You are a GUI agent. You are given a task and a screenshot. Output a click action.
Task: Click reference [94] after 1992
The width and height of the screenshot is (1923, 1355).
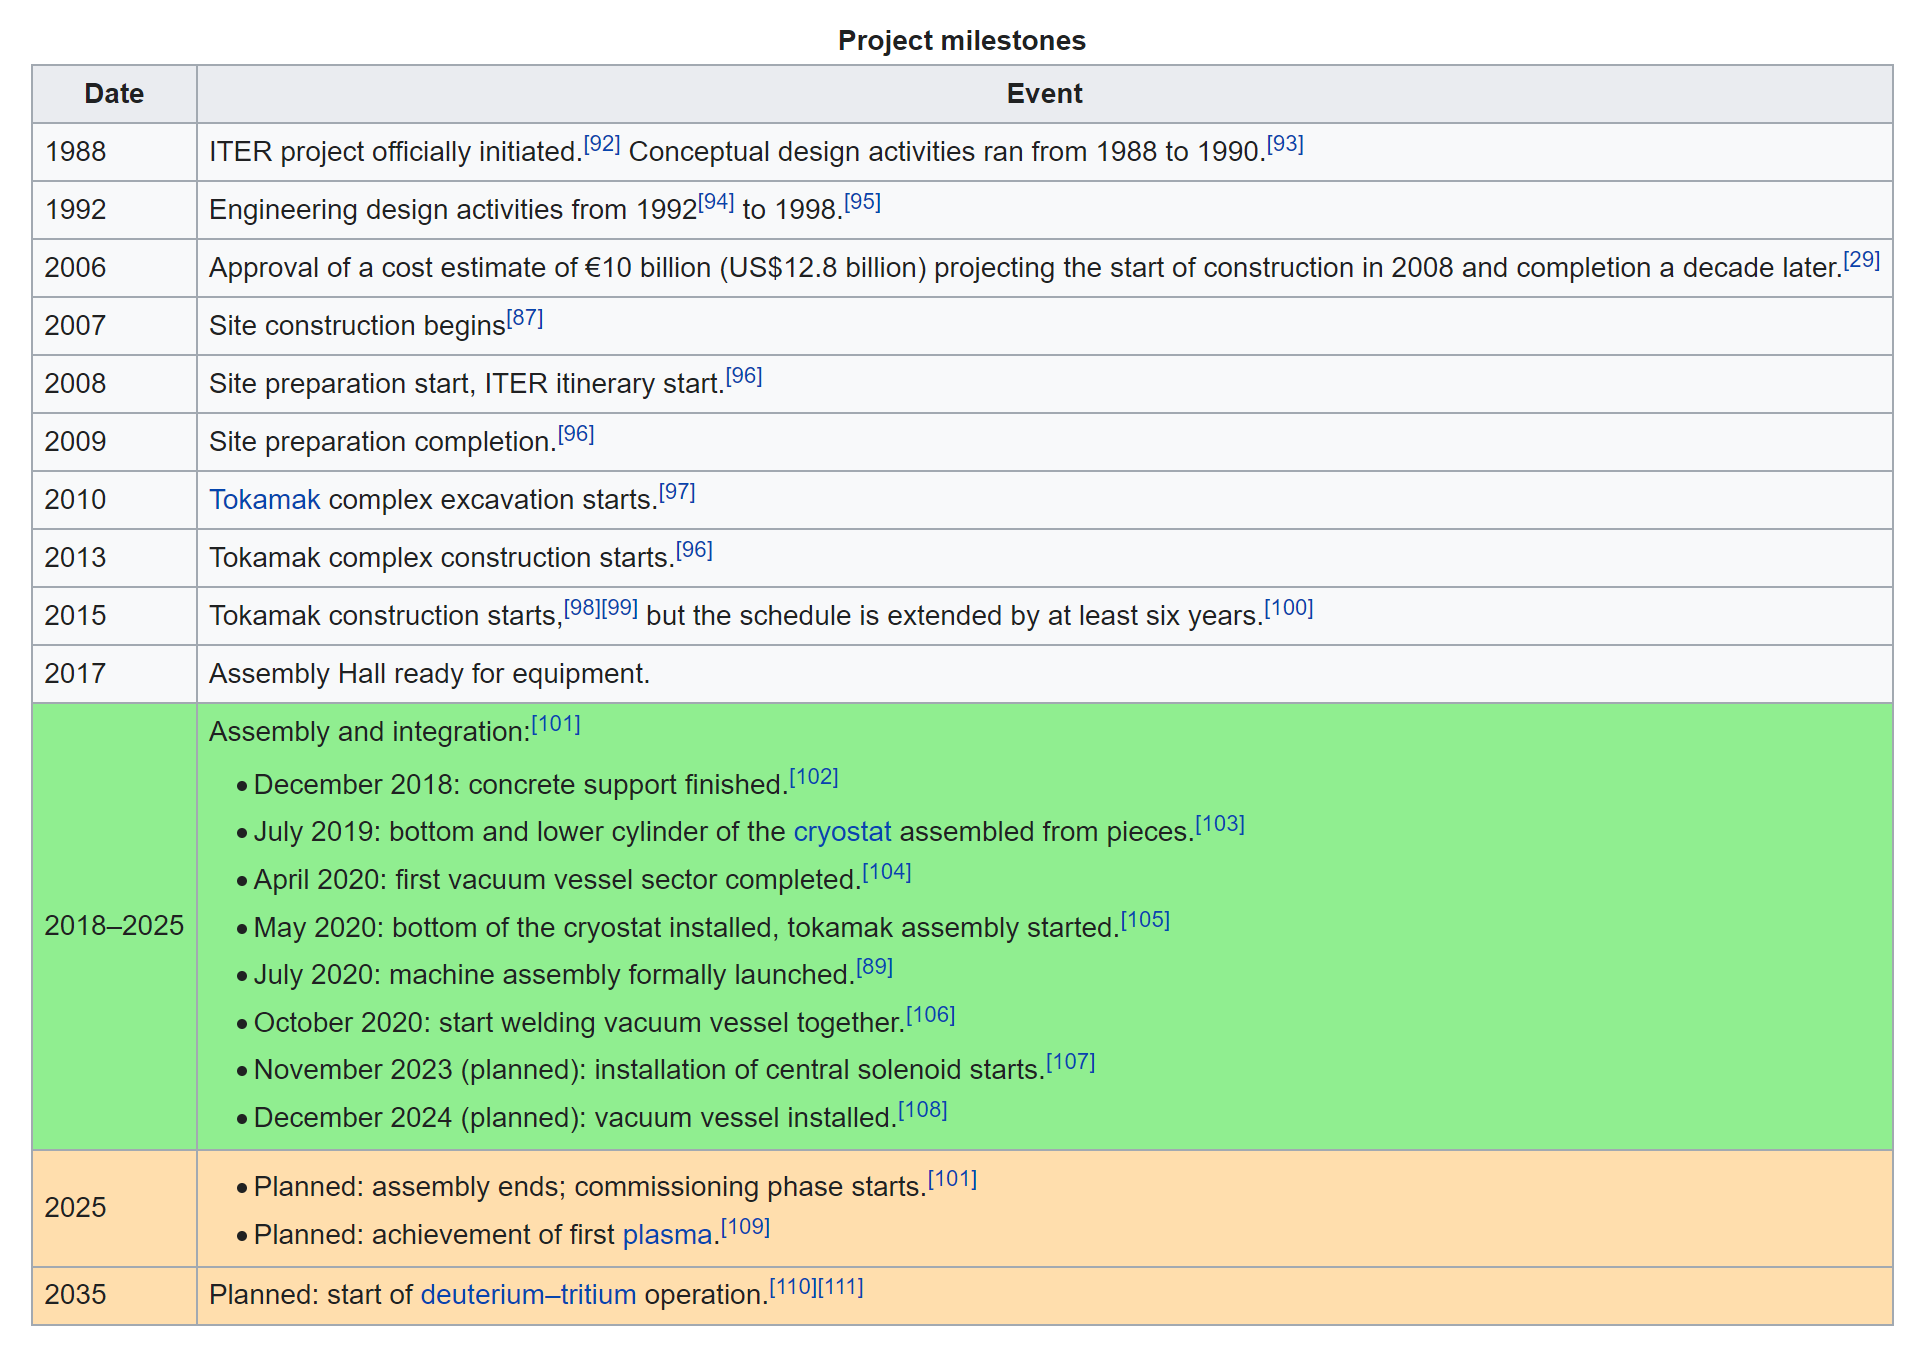point(716,202)
